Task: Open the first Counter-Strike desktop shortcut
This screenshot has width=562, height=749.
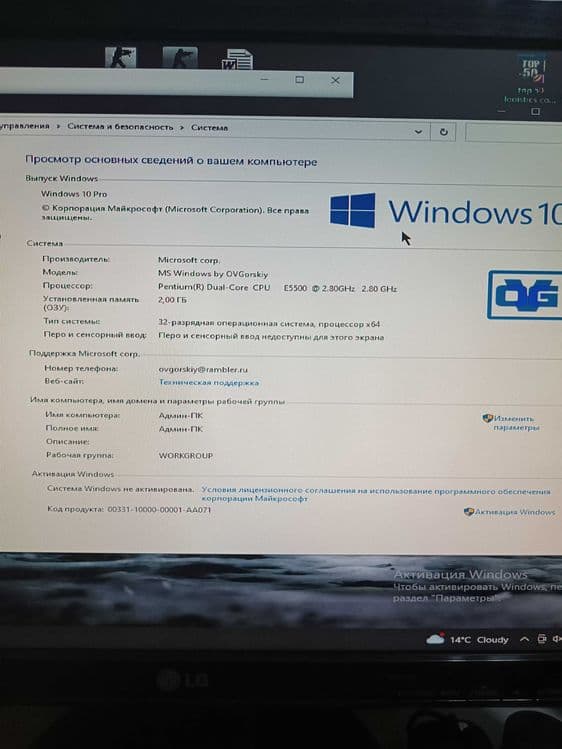Action: click(120, 57)
